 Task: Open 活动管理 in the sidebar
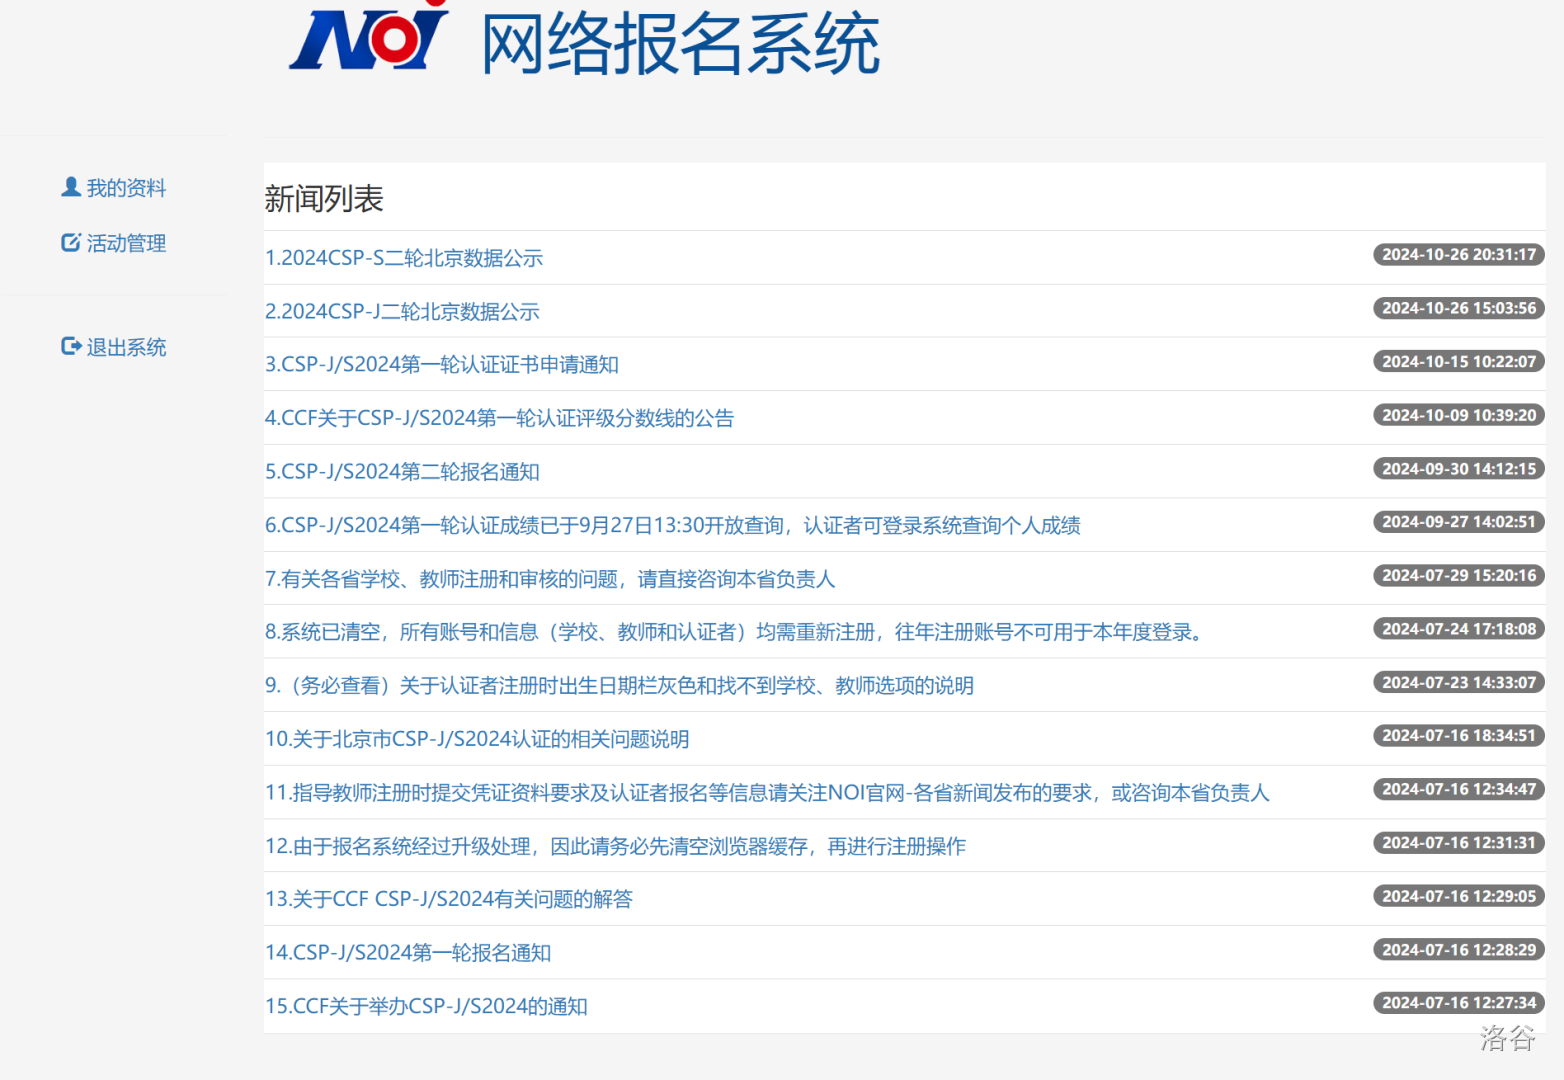(126, 243)
